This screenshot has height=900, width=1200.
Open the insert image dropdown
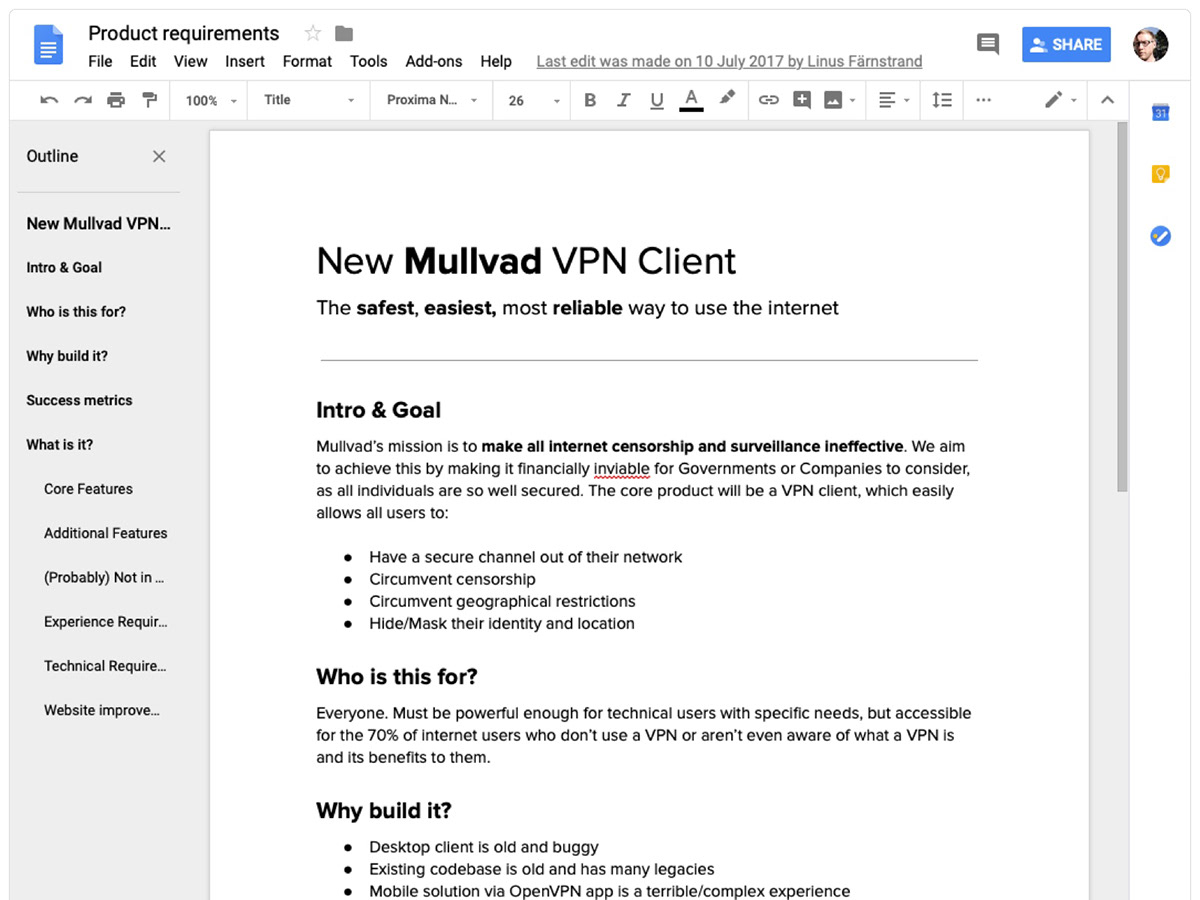coord(840,100)
